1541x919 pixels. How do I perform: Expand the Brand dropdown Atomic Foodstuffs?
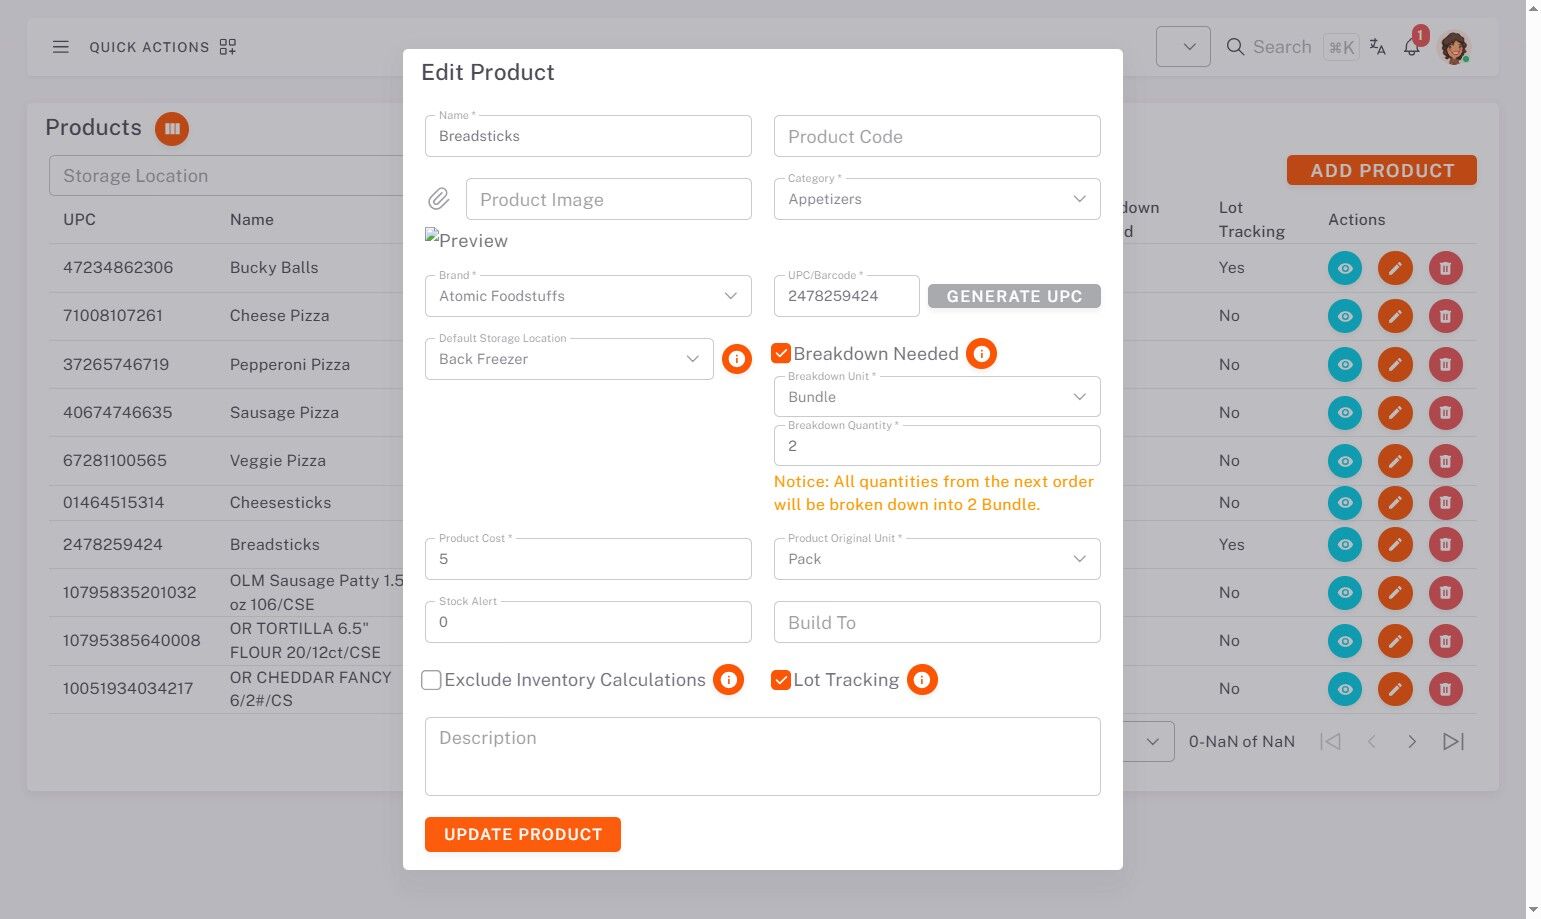pyautogui.click(x=588, y=296)
